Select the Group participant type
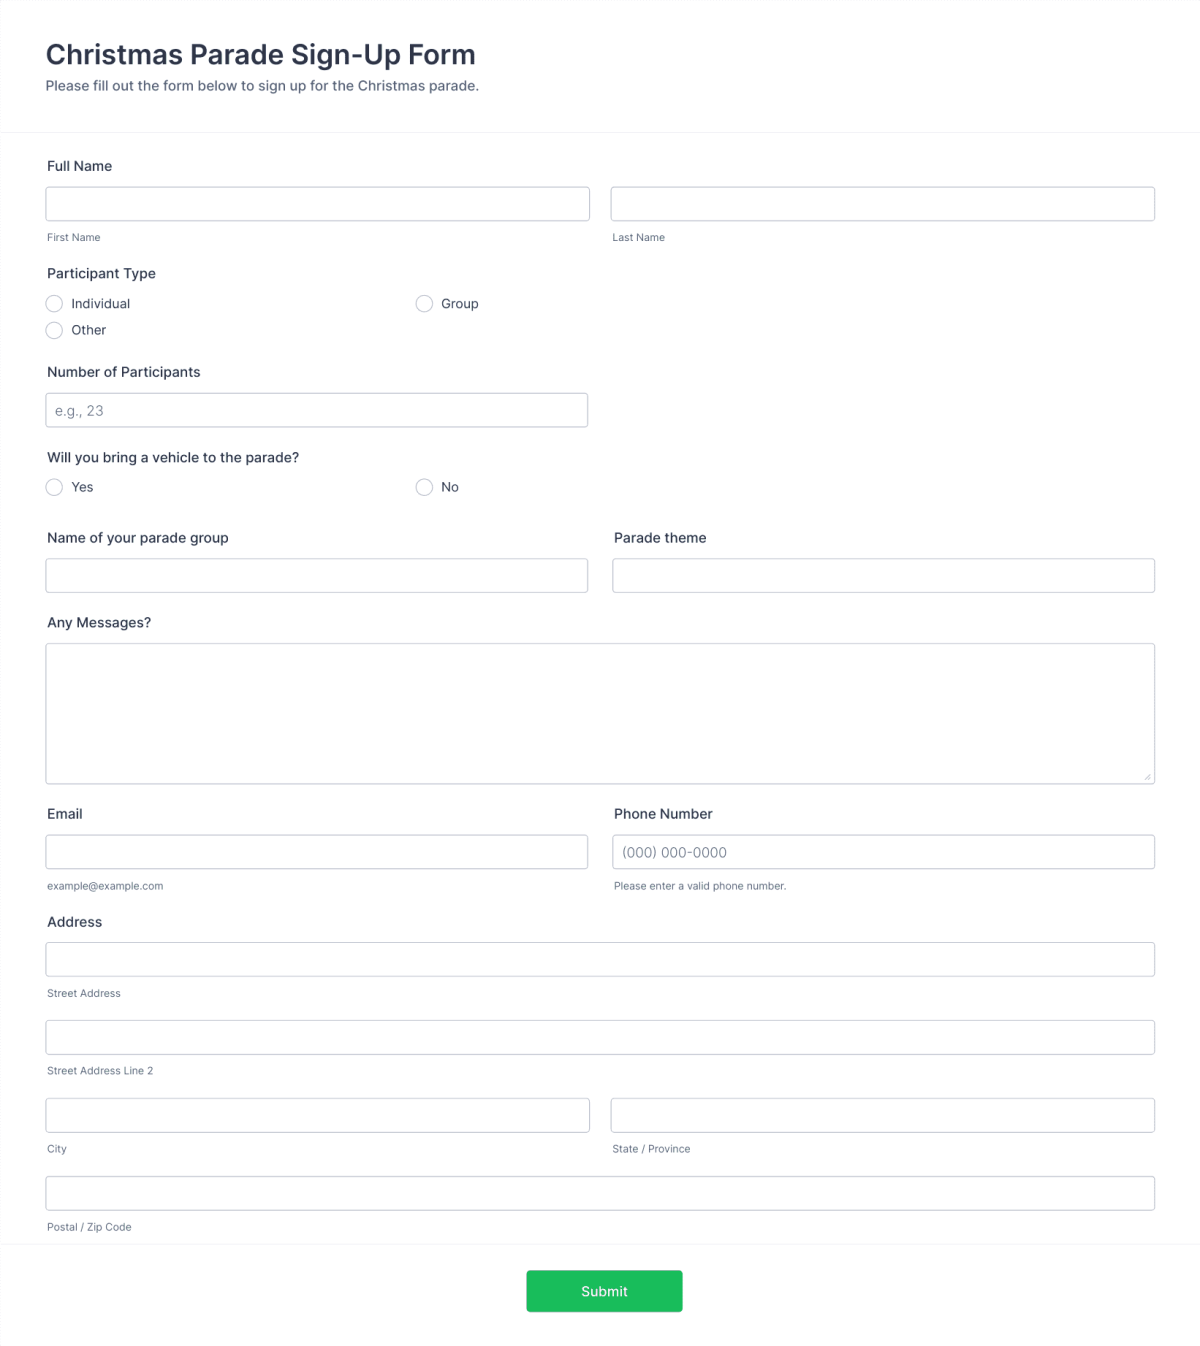This screenshot has height=1346, width=1200. coord(424,303)
